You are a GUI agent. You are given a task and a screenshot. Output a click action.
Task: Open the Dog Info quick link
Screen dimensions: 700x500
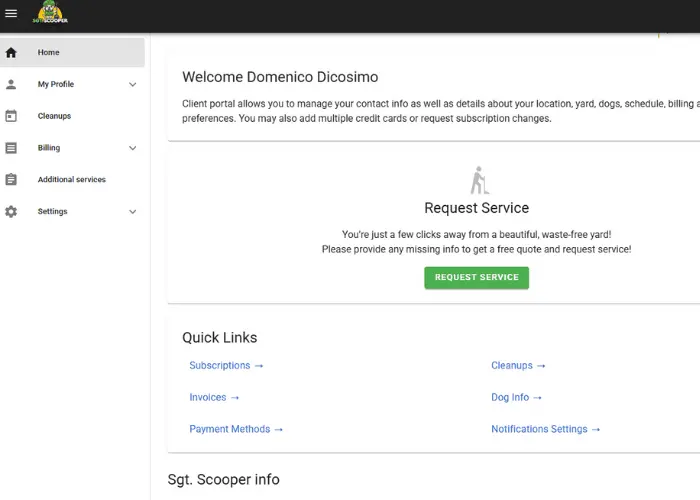pos(517,397)
